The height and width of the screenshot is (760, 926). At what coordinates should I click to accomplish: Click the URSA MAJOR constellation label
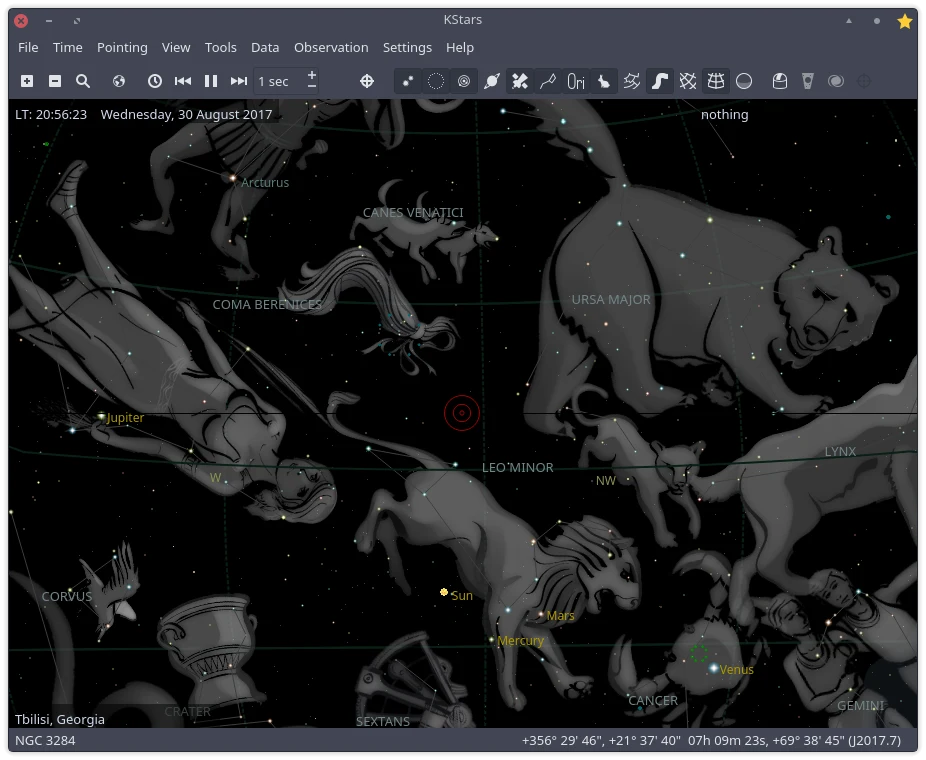coord(611,299)
